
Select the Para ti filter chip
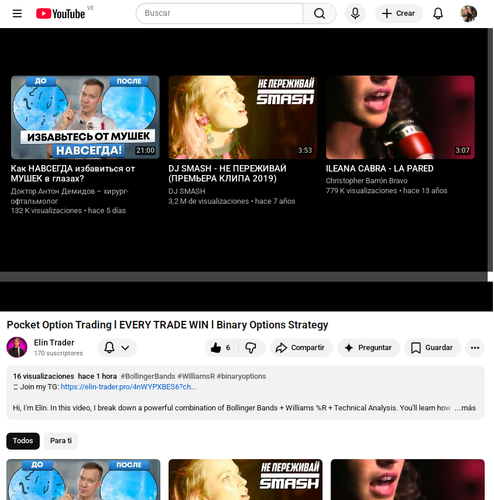[x=61, y=441]
